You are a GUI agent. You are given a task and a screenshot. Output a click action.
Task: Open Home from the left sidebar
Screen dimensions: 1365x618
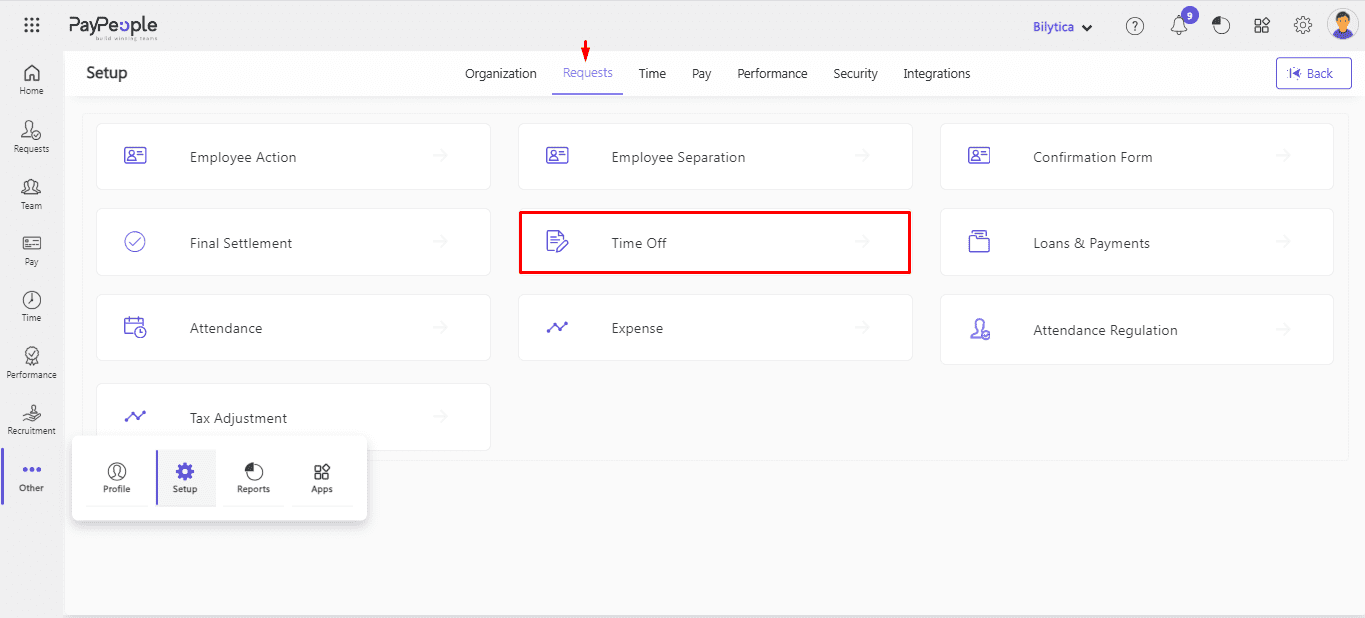click(32, 80)
